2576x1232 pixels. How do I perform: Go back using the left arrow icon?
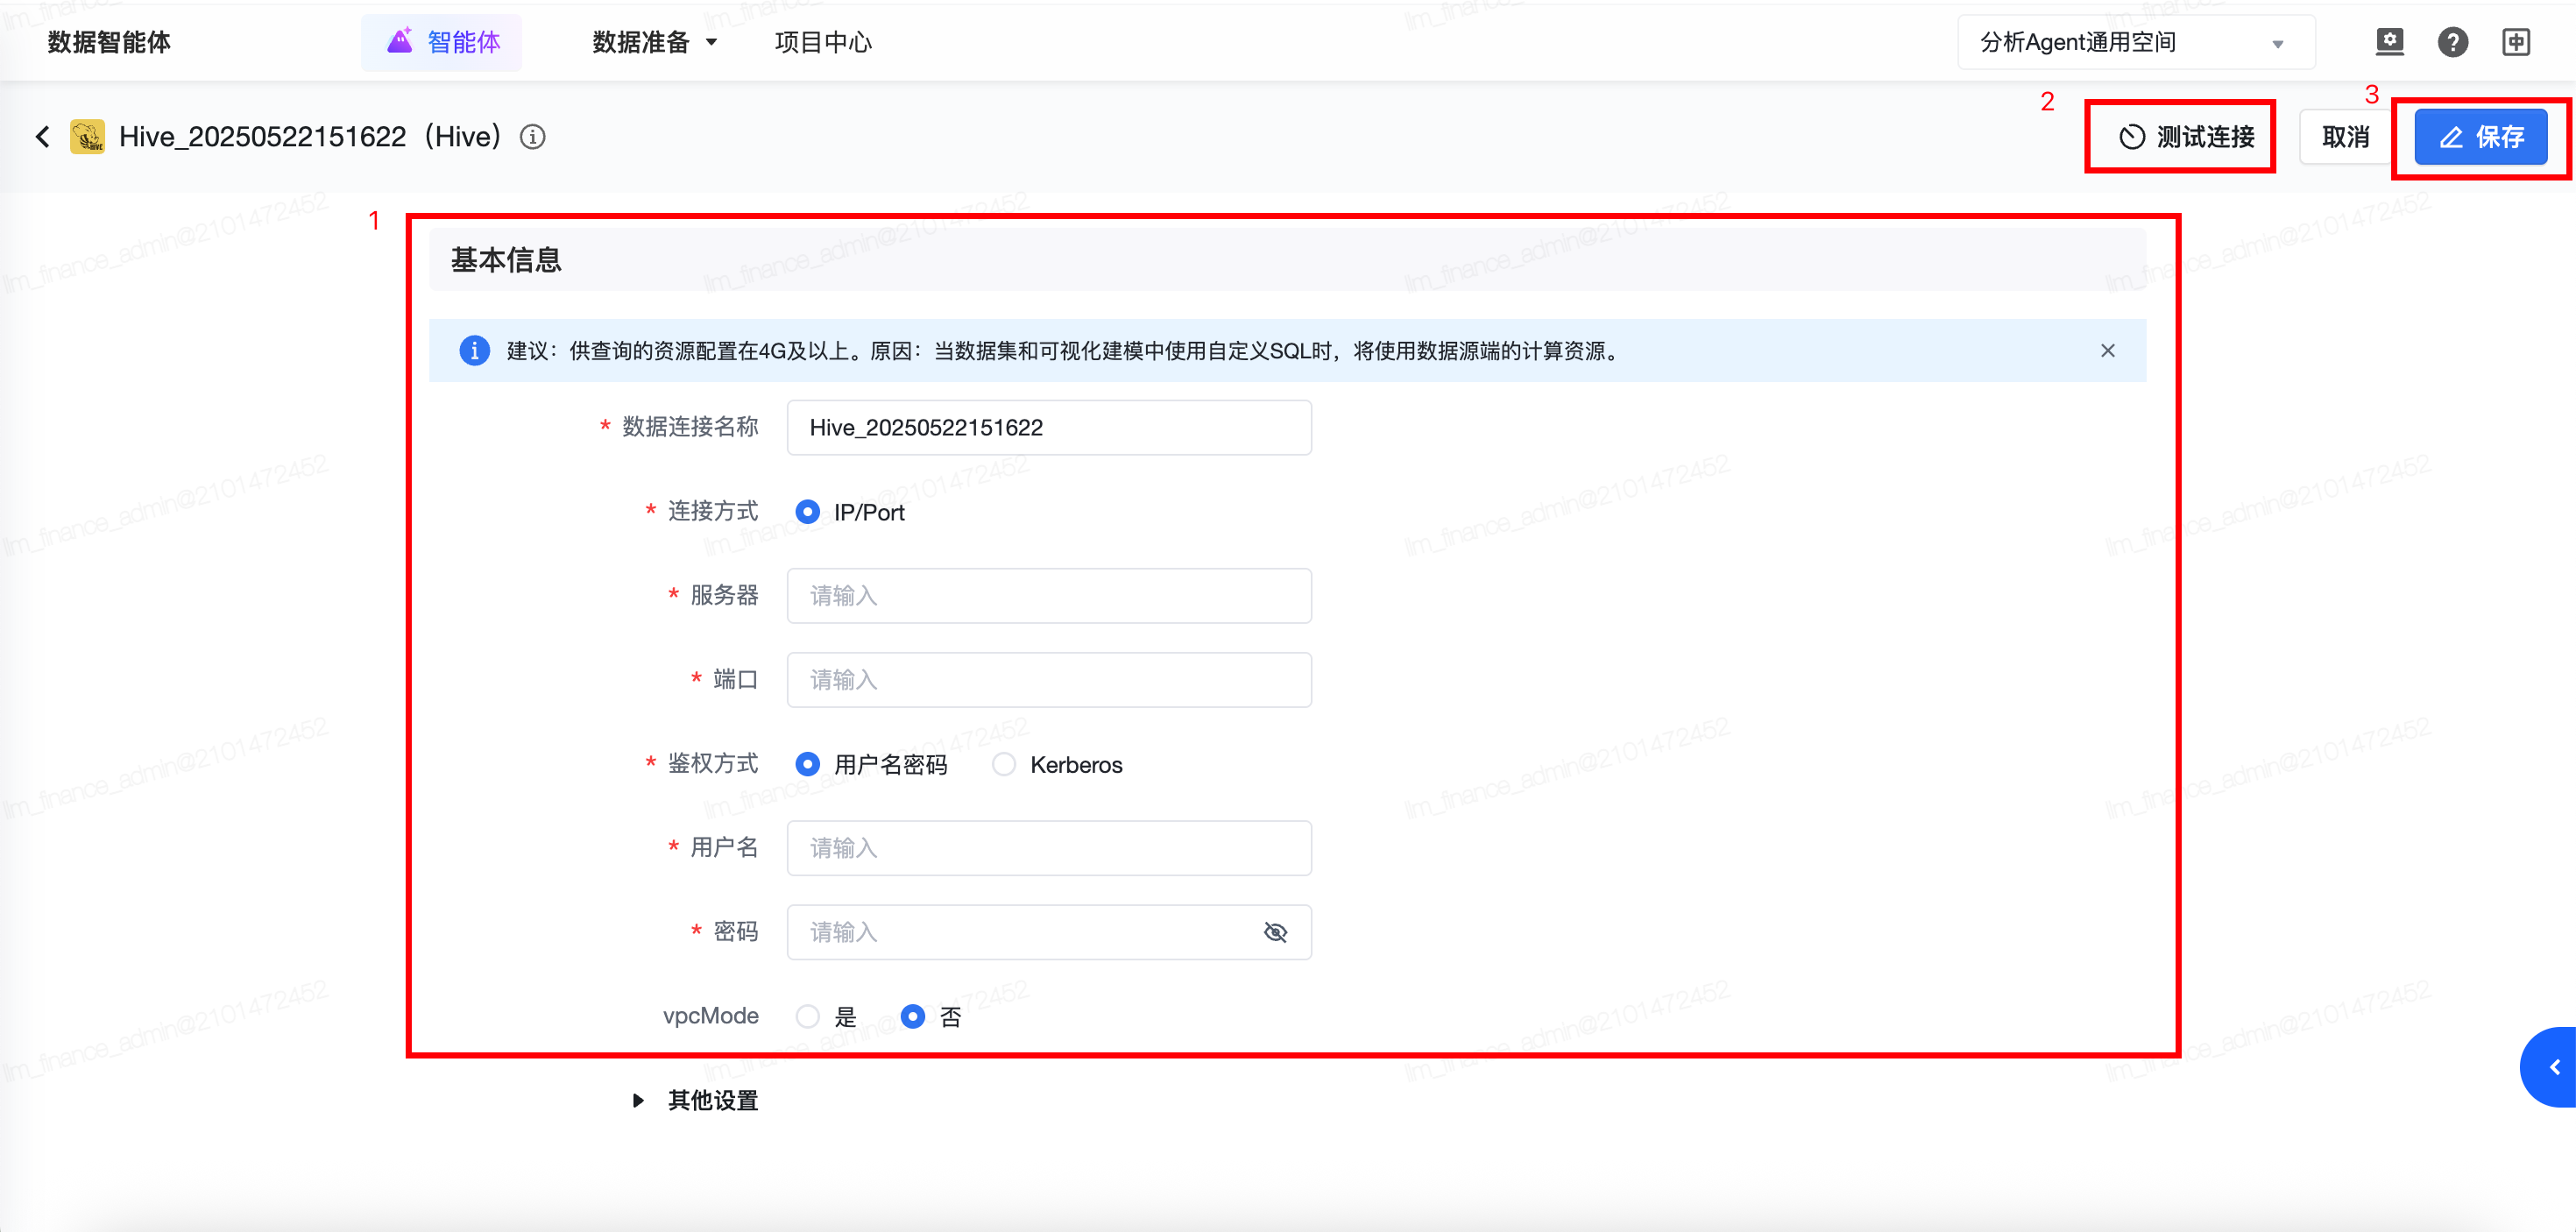[42, 137]
